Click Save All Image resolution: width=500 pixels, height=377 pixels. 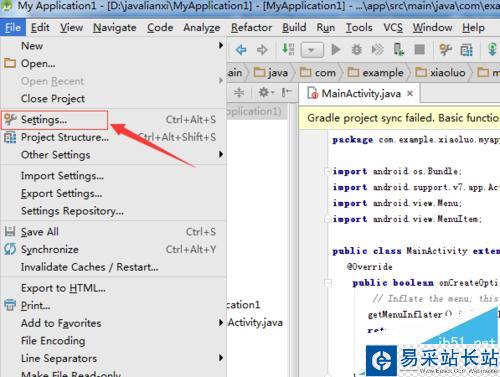click(x=113, y=232)
